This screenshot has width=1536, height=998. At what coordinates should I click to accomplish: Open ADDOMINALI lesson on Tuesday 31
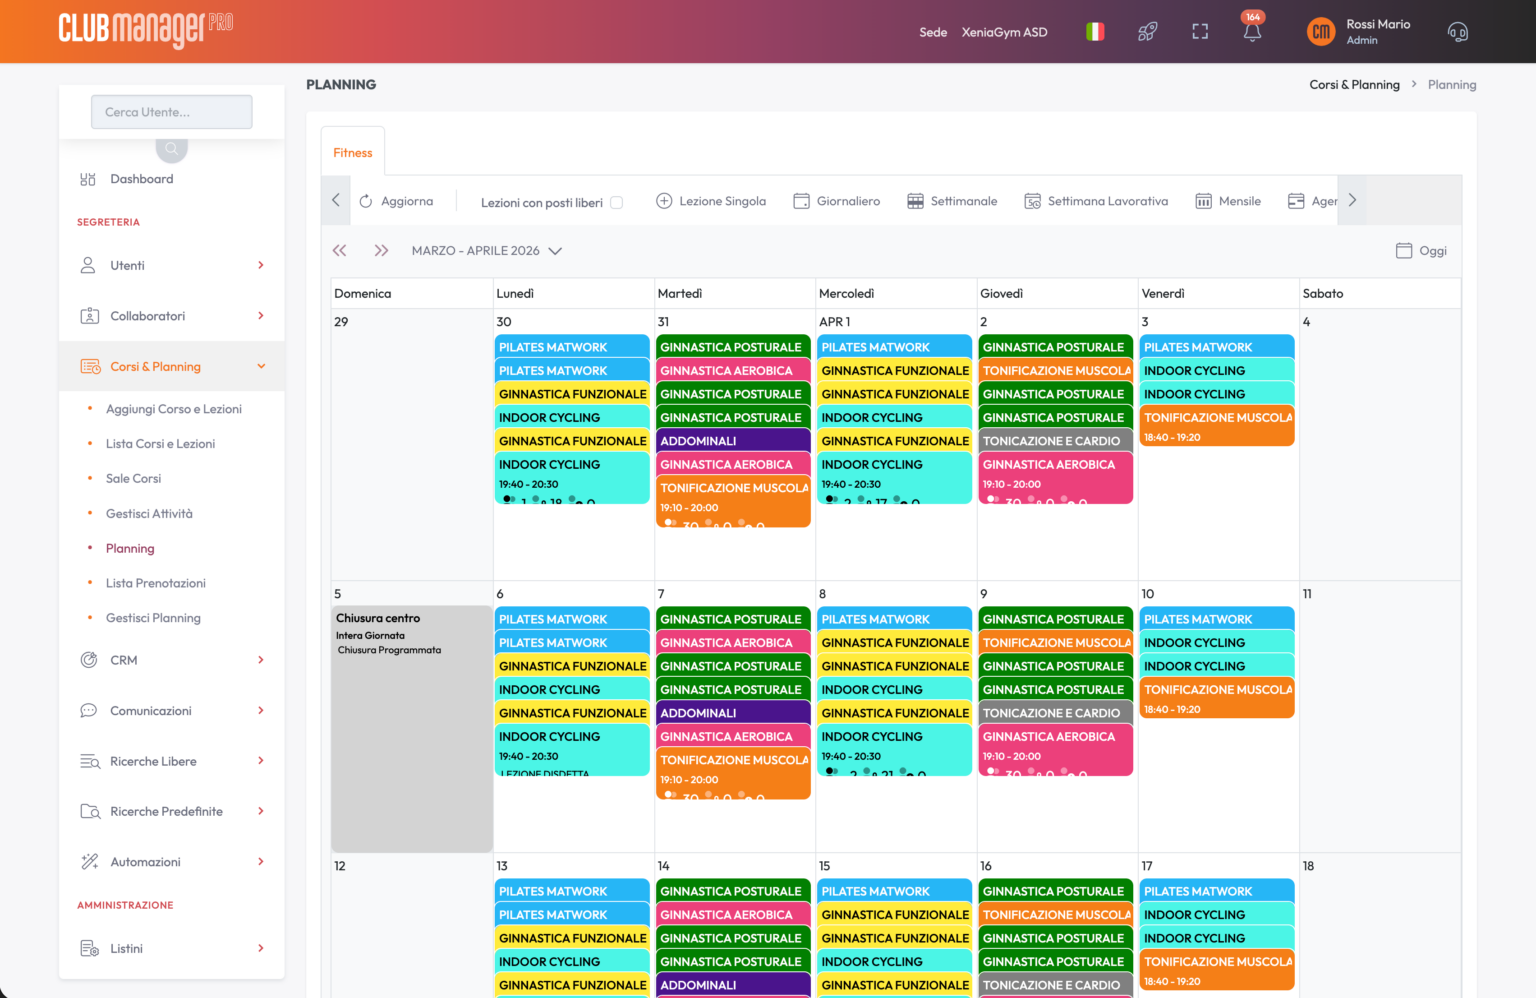(x=733, y=441)
